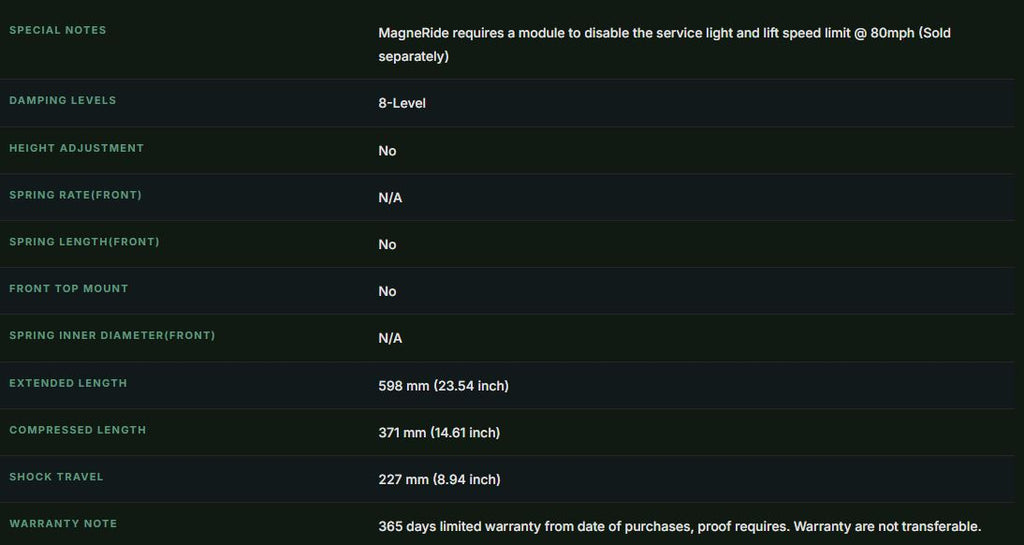Screen dimensions: 1024x545
Task: Click the HEIGHT ADJUSTMENT label
Action: (x=76, y=148)
